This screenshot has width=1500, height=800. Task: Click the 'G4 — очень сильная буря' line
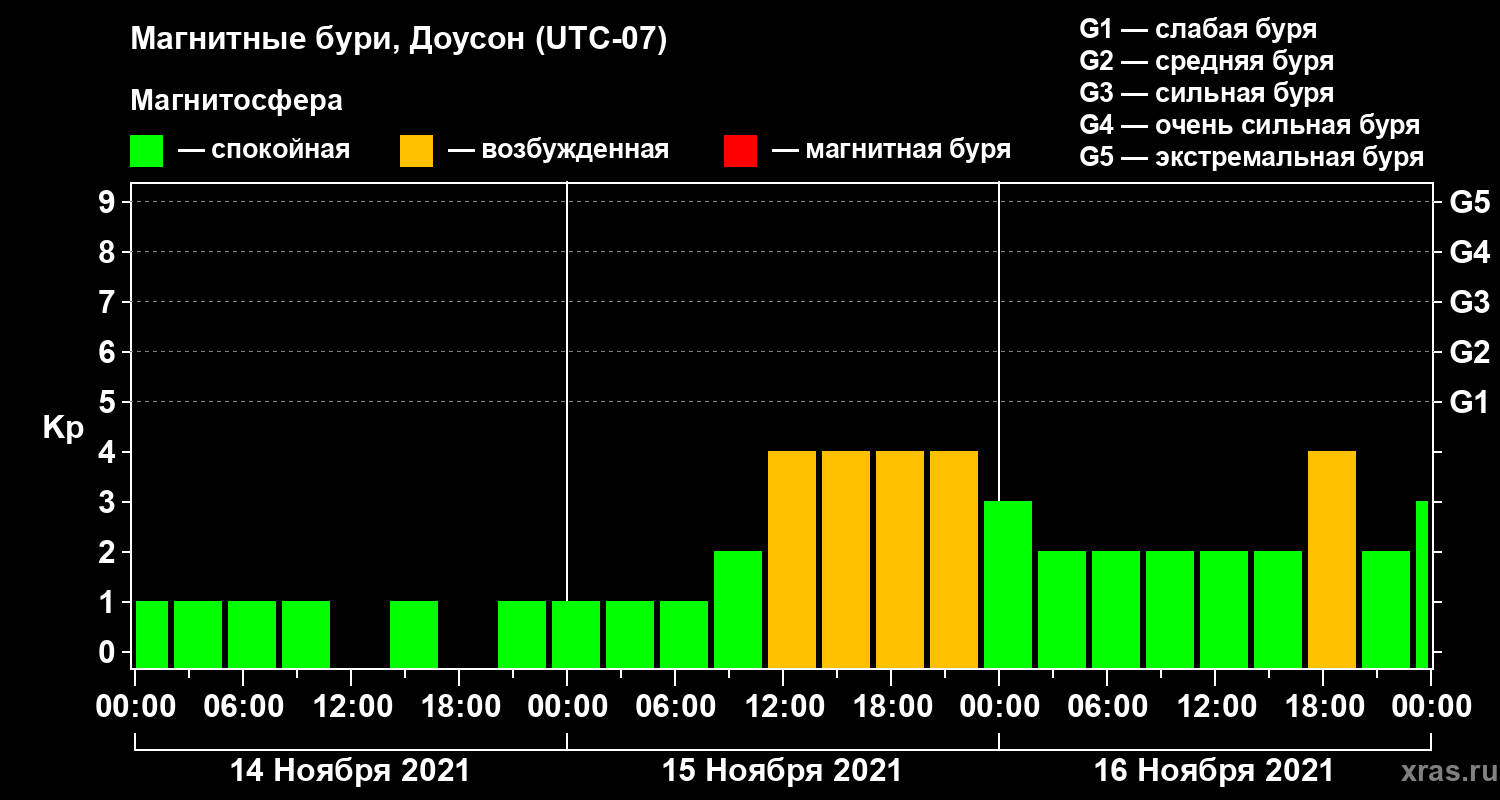(1249, 125)
